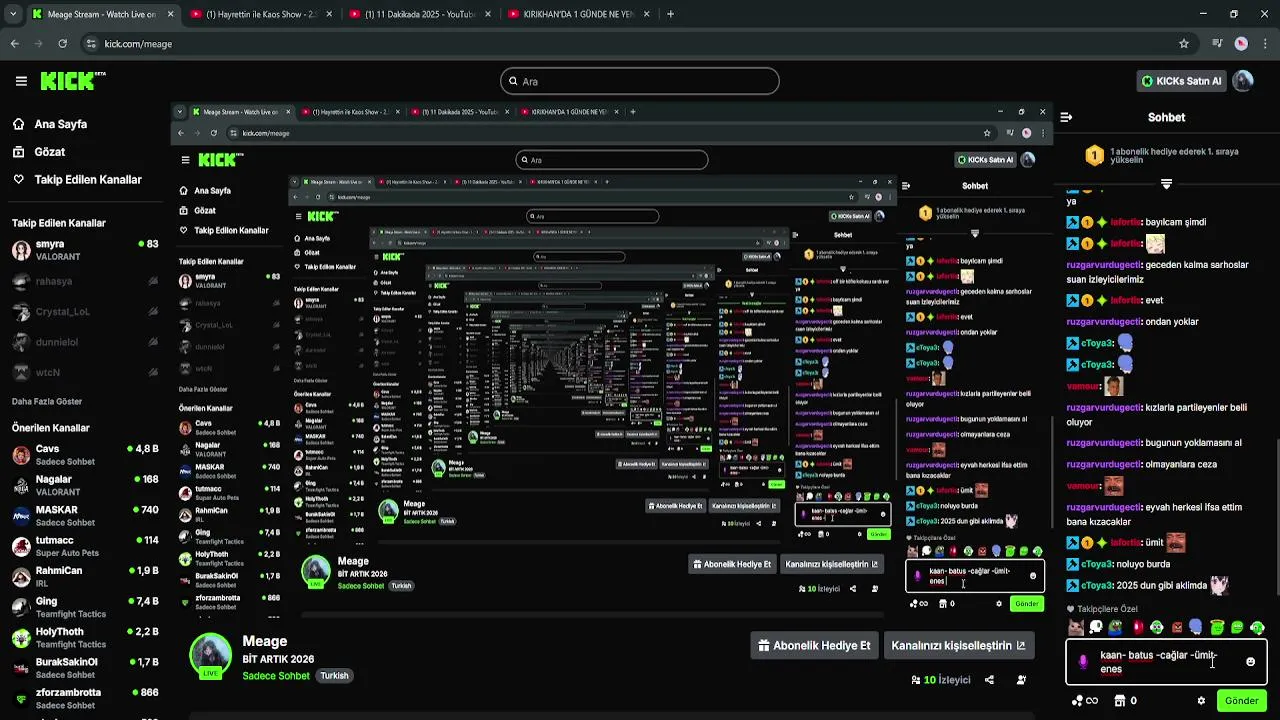Open the tab search dropdown arrow
Image resolution: width=1280 pixels, height=720 pixels.
(x=12, y=14)
